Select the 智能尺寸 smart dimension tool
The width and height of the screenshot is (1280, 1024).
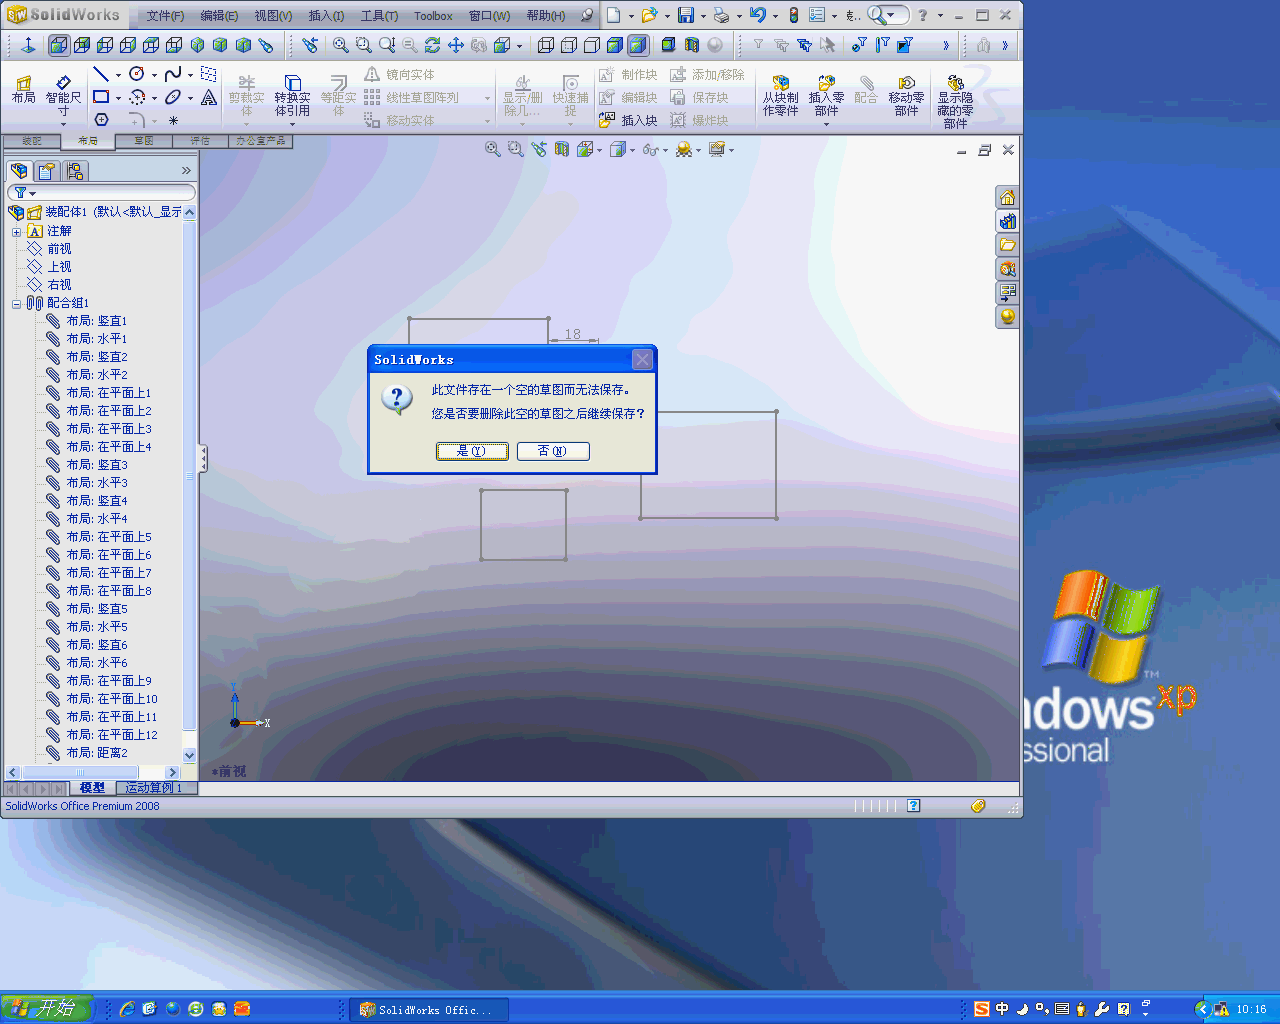(63, 93)
